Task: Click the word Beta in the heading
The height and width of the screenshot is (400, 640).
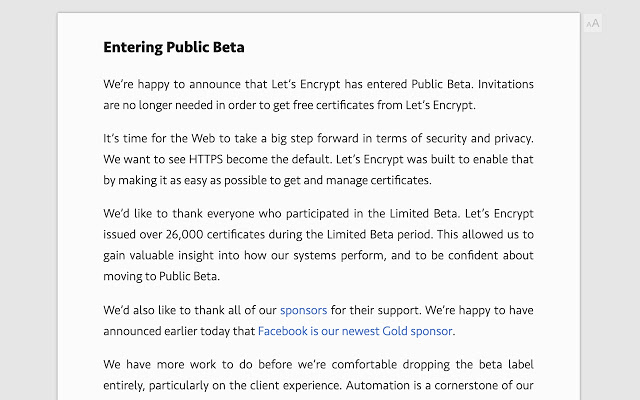Action: 229,47
